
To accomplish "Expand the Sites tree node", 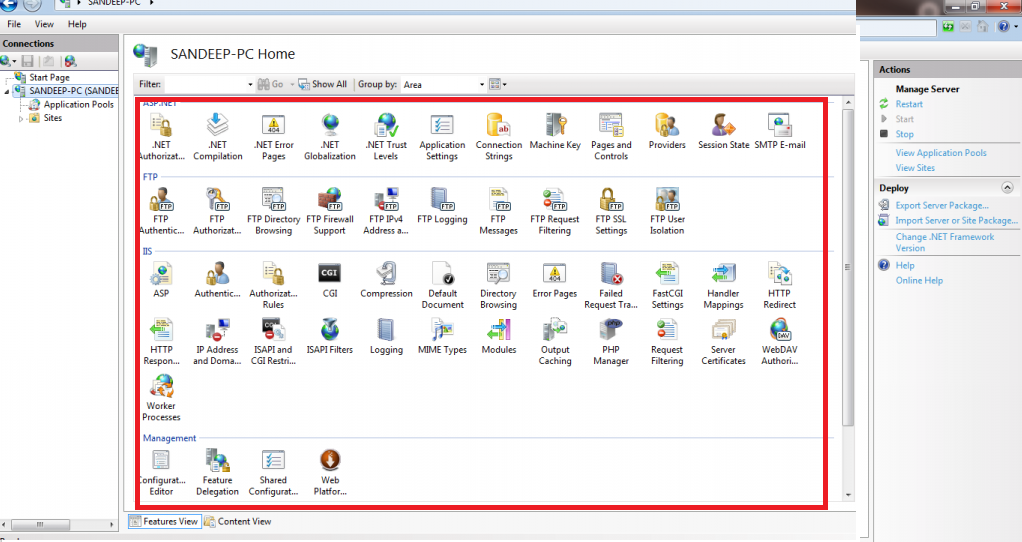I will point(22,118).
